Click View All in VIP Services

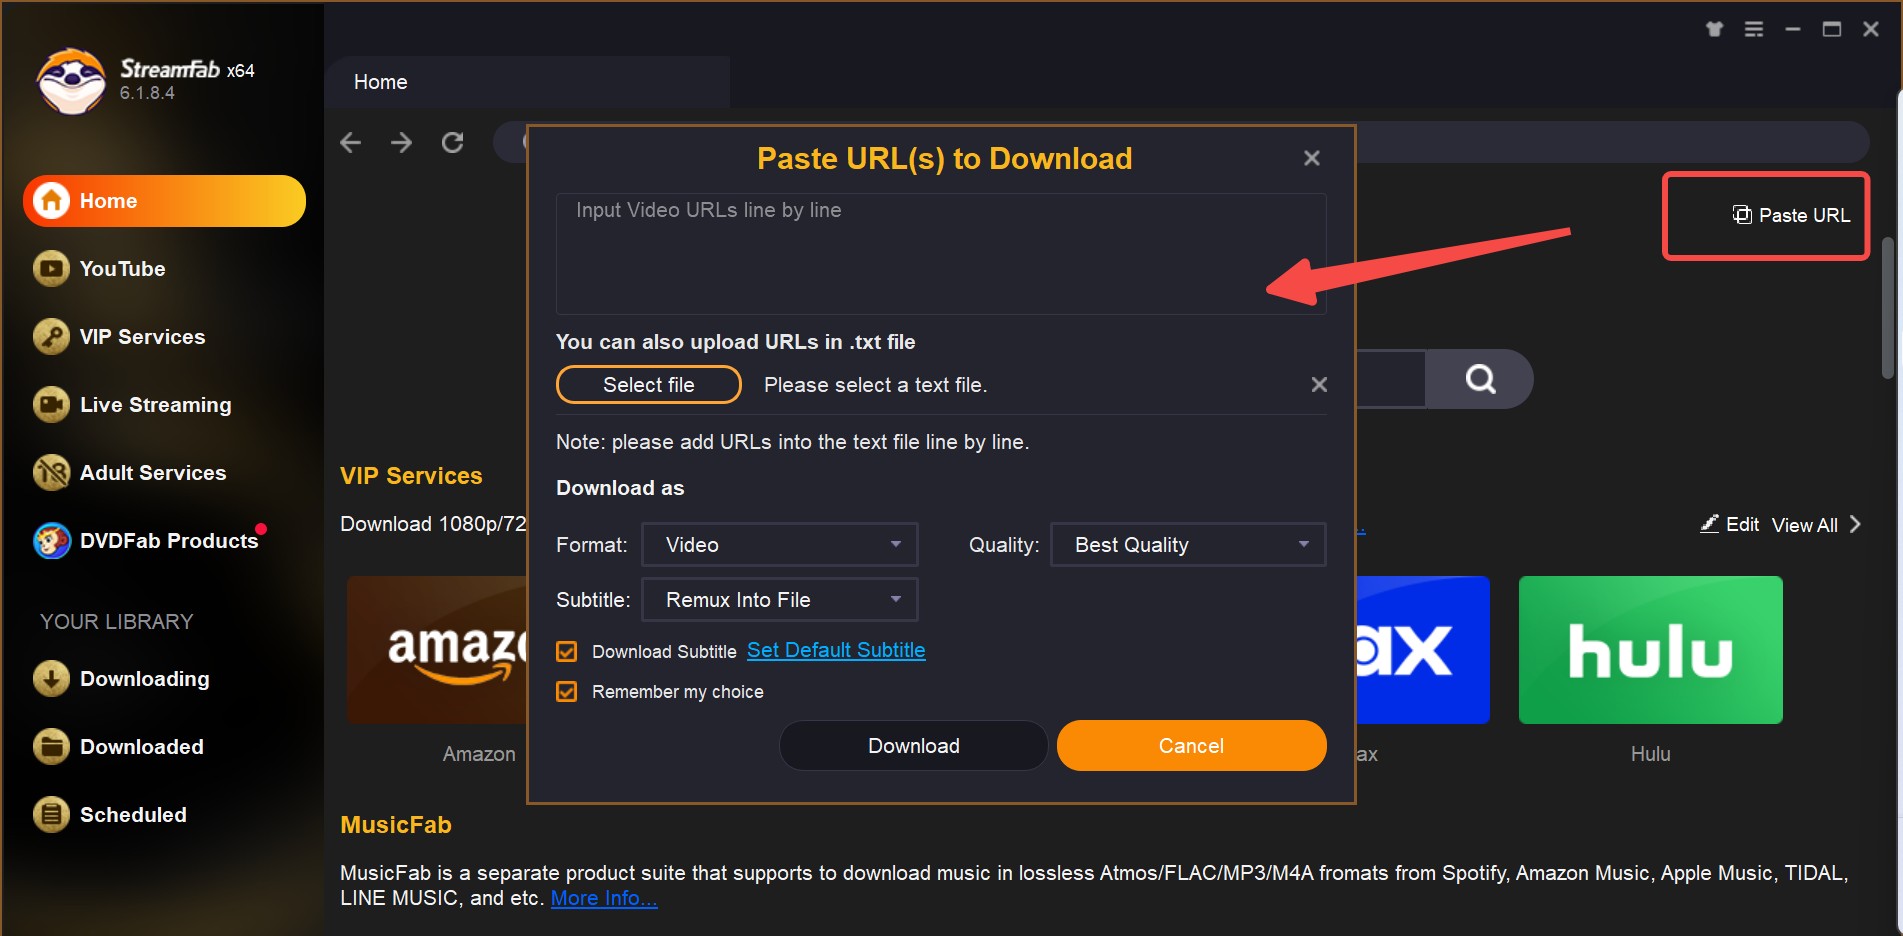(x=1805, y=525)
